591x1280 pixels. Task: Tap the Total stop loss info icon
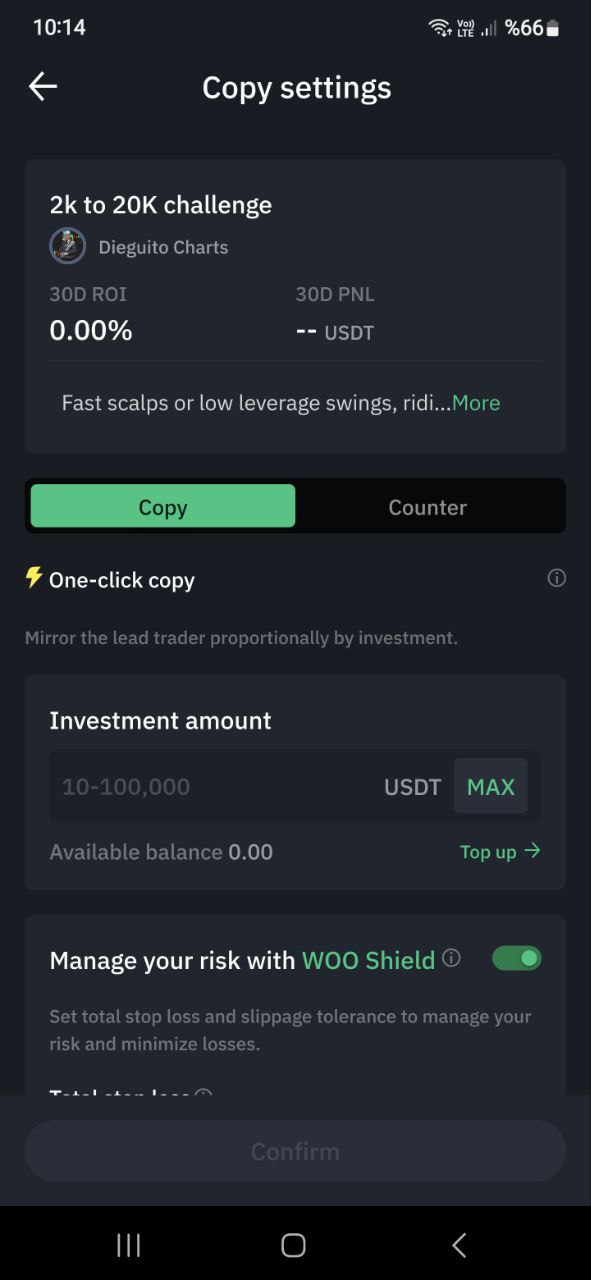tap(203, 1092)
